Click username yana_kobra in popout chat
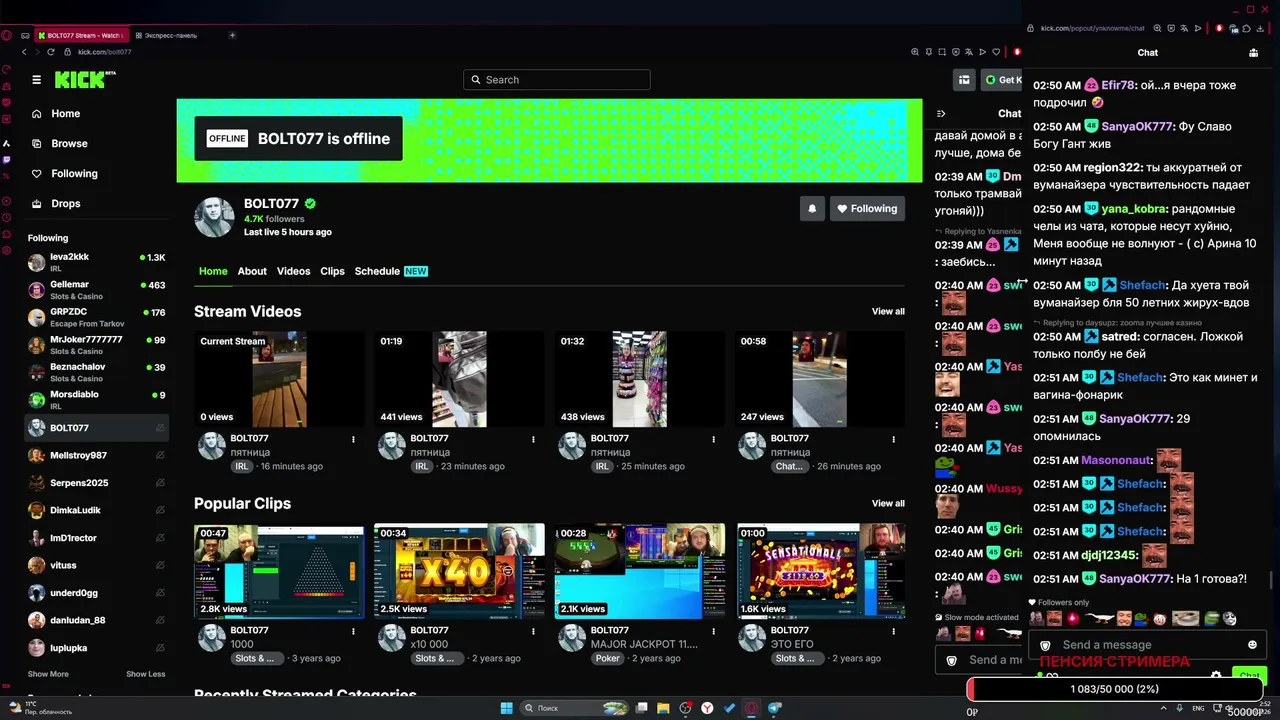Viewport: 1280px width, 720px height. coord(1135,209)
